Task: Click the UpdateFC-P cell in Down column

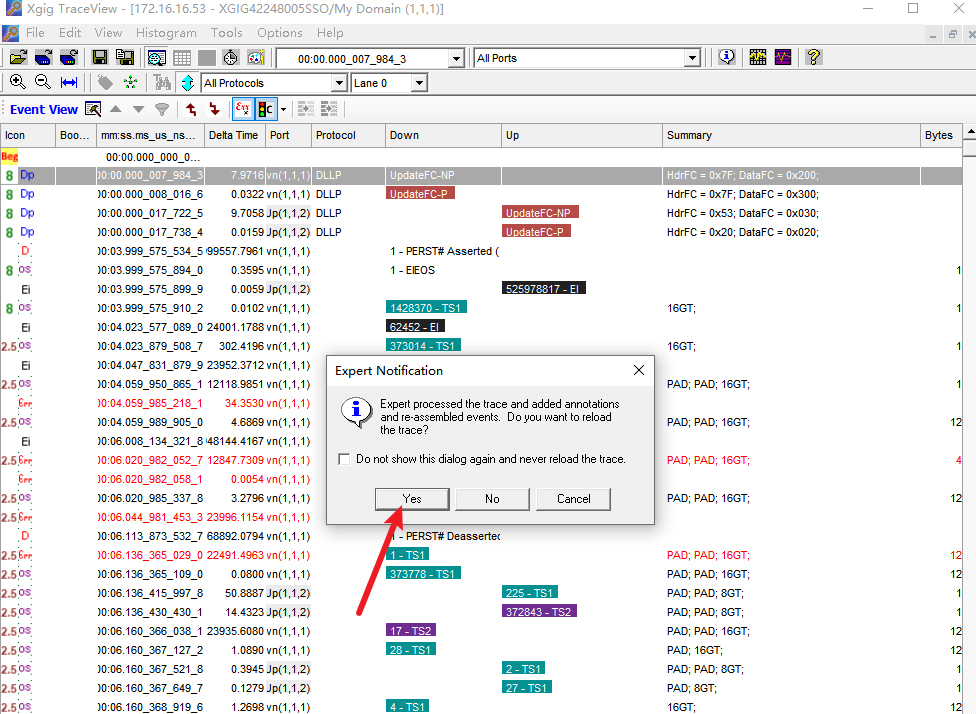Action: tap(420, 194)
